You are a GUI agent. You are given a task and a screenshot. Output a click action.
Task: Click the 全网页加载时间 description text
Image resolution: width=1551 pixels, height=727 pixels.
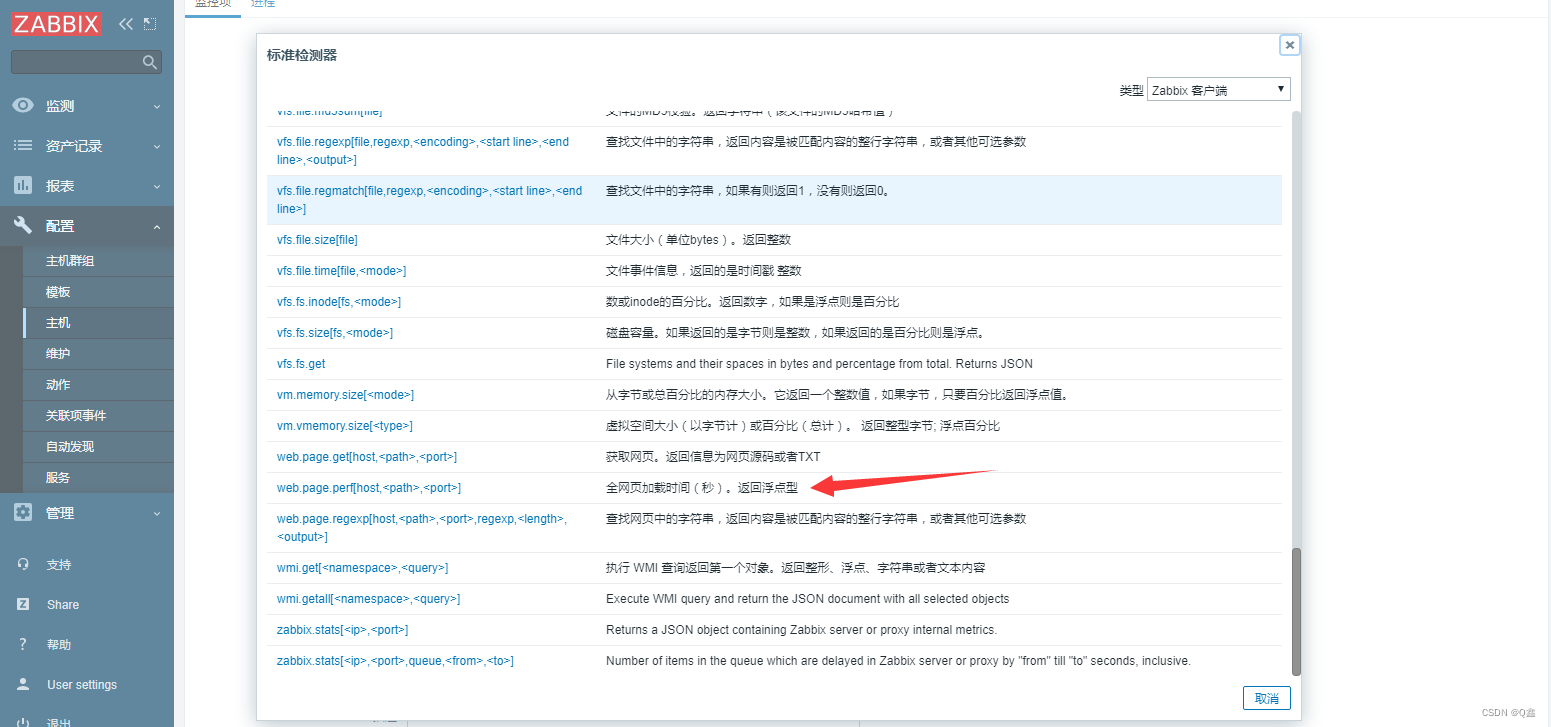tap(702, 488)
